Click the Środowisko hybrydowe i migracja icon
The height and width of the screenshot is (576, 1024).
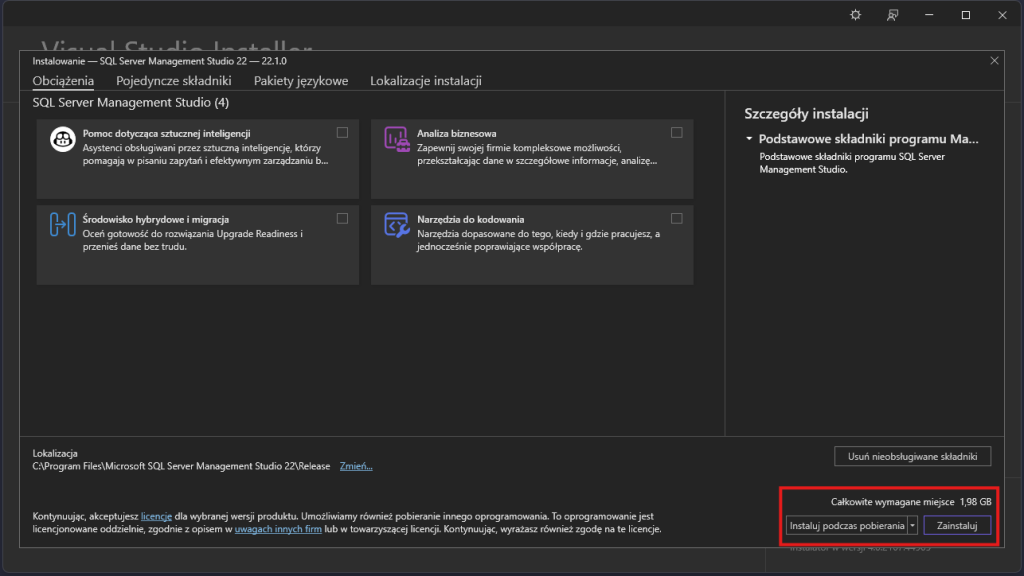[63, 226]
